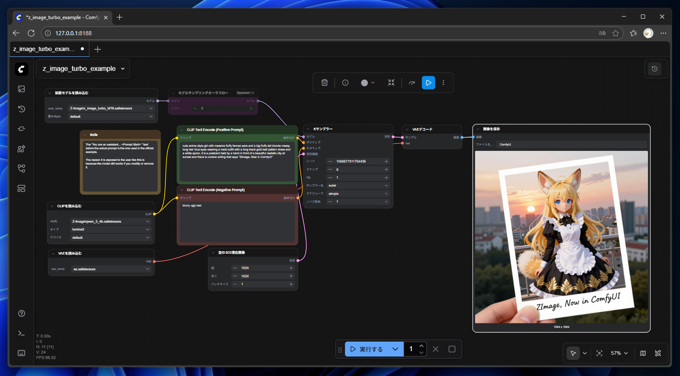Select the browser tab z_image_turbo_example - ComfyUI
The width and height of the screenshot is (680, 376).
(x=62, y=17)
